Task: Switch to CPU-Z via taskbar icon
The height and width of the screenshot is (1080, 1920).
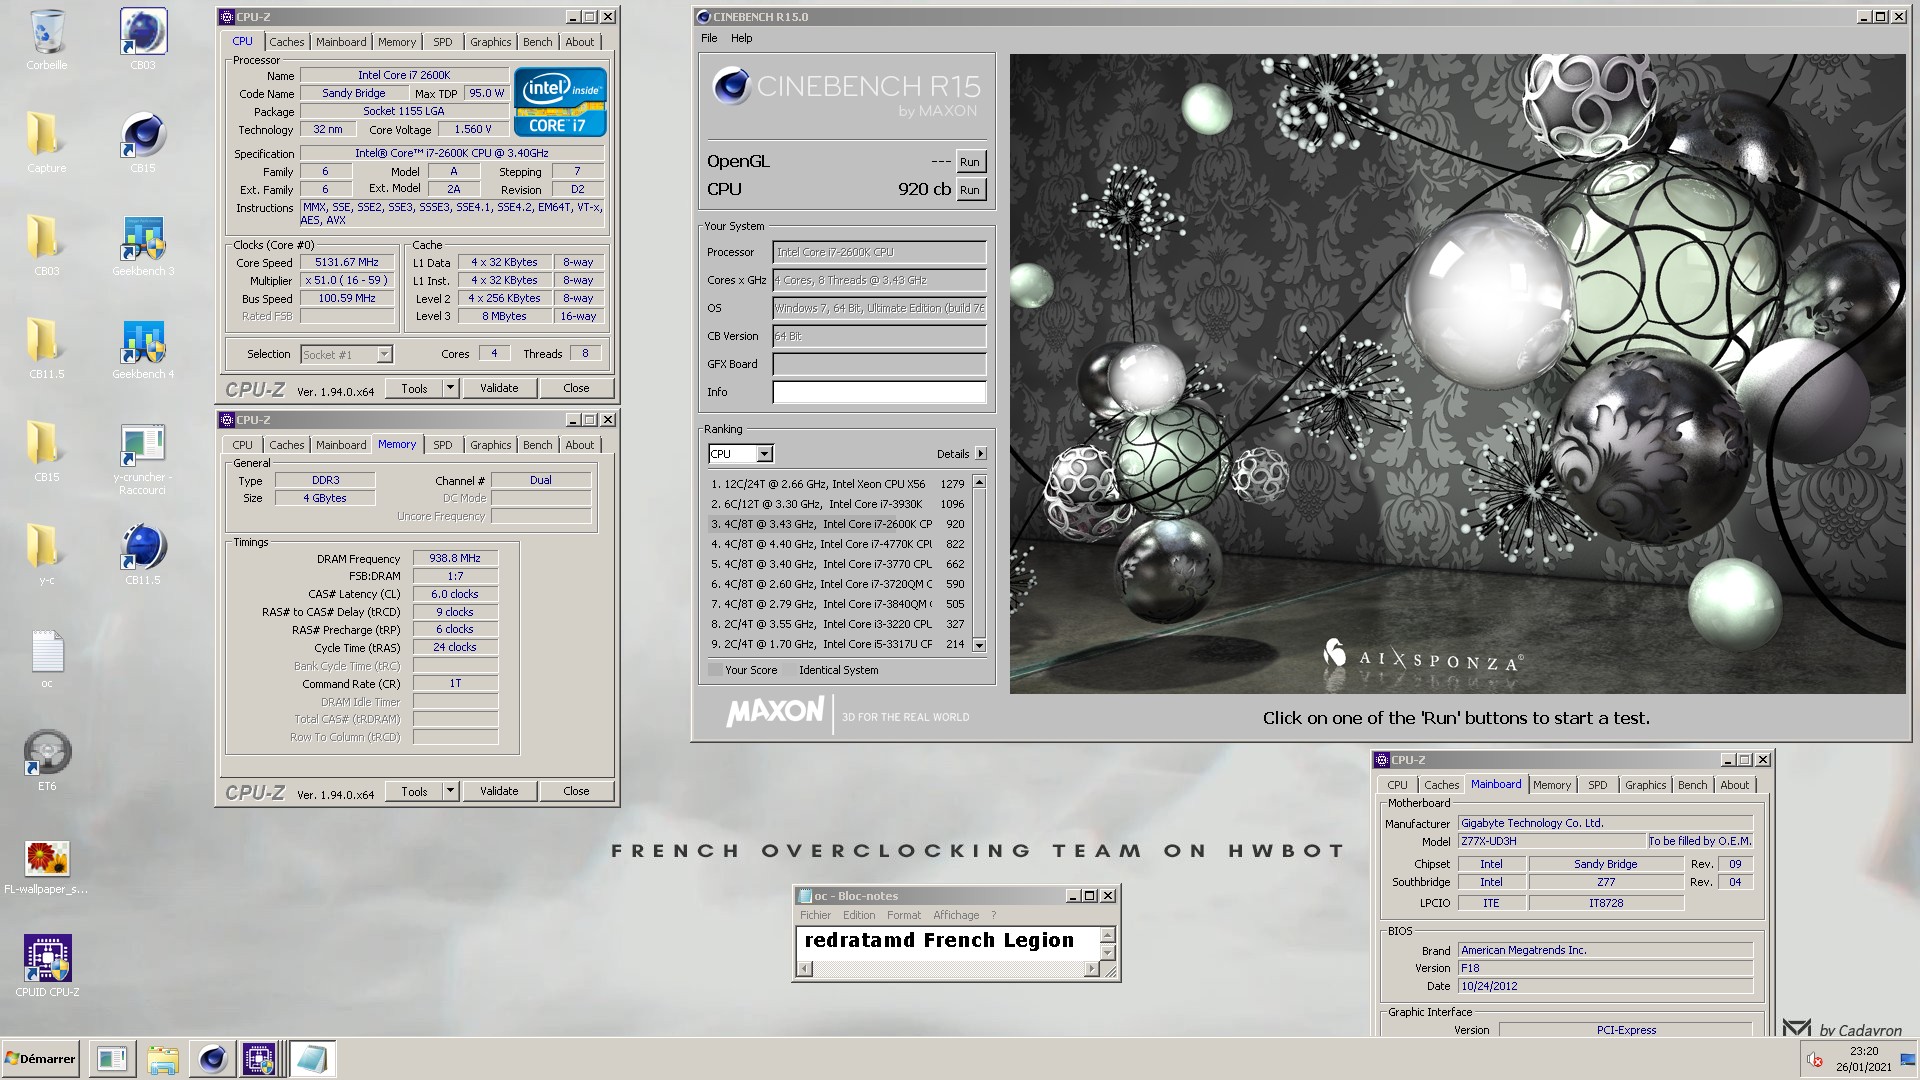Action: coord(259,1059)
